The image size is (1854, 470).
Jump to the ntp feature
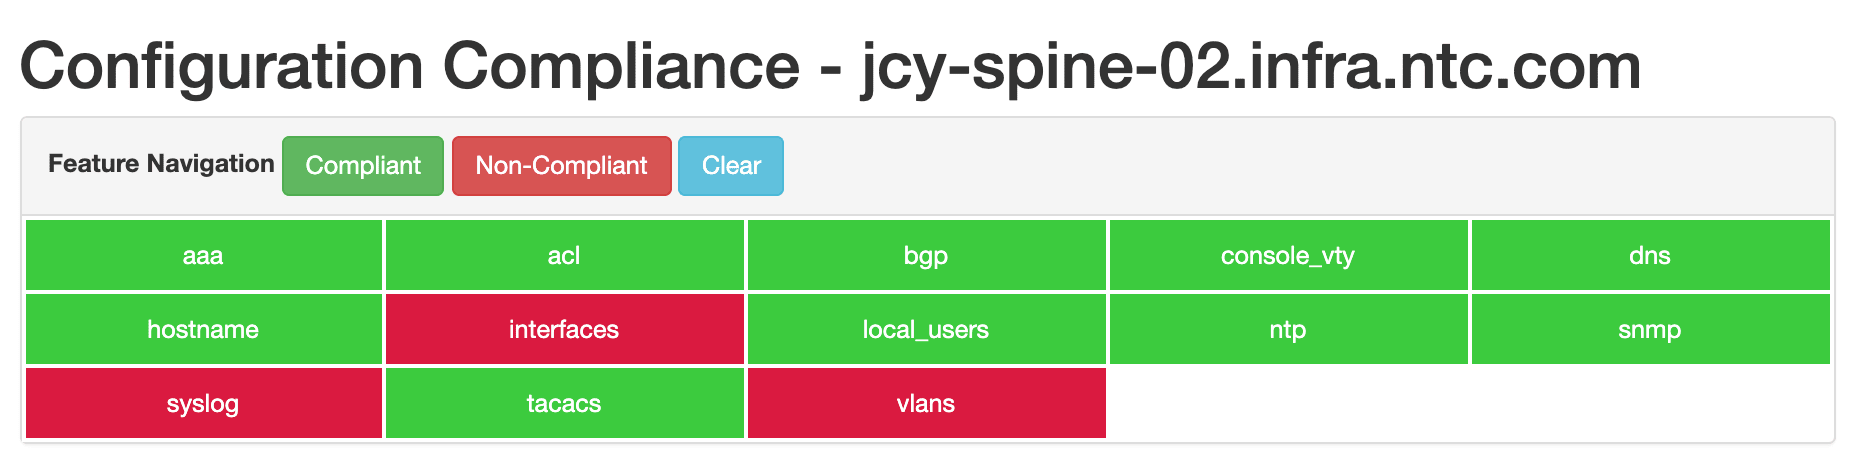(x=1289, y=329)
